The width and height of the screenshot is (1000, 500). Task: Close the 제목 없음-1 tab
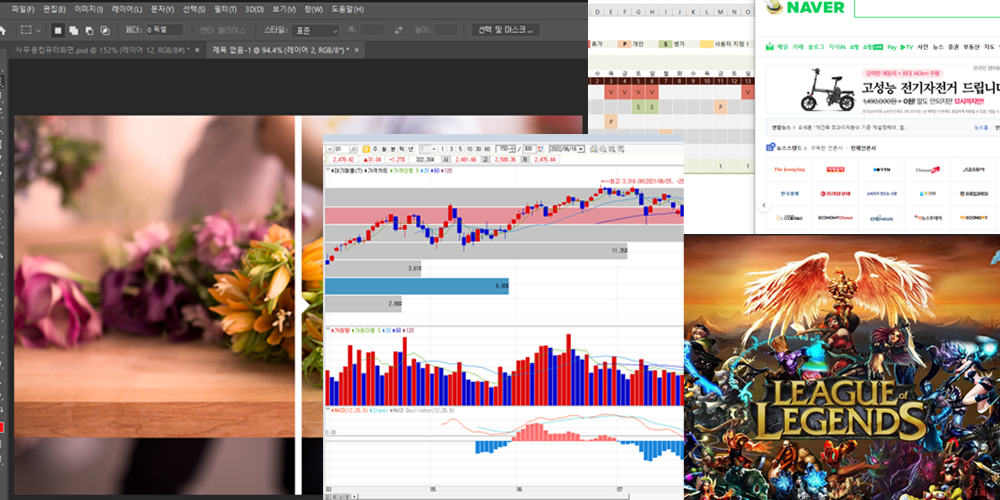357,50
